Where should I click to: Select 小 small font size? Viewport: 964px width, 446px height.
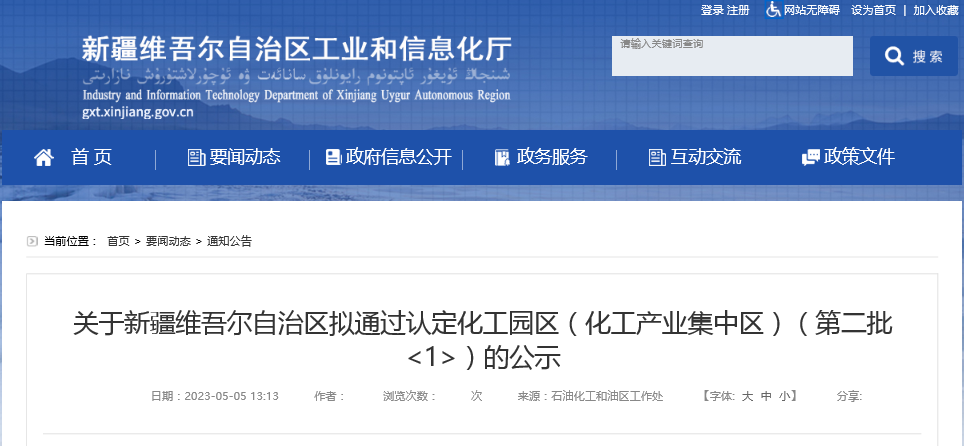(786, 396)
